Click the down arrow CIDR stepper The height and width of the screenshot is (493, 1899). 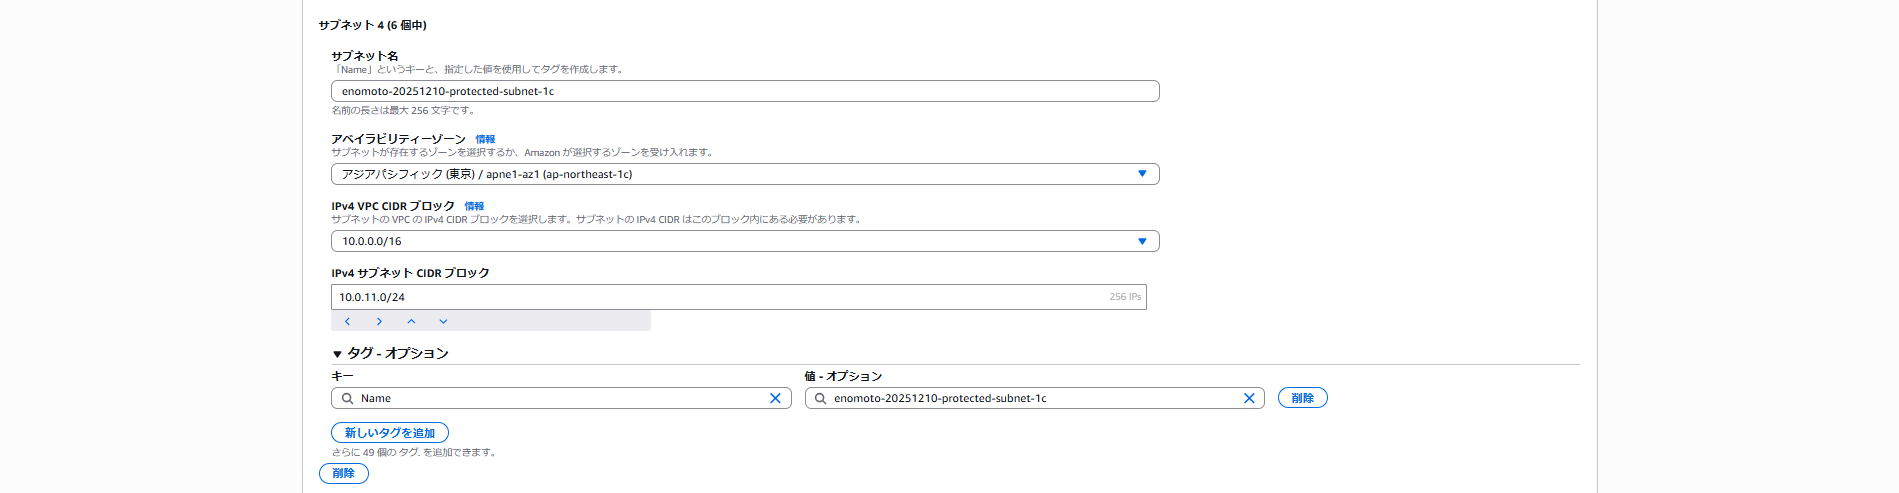coord(443,321)
